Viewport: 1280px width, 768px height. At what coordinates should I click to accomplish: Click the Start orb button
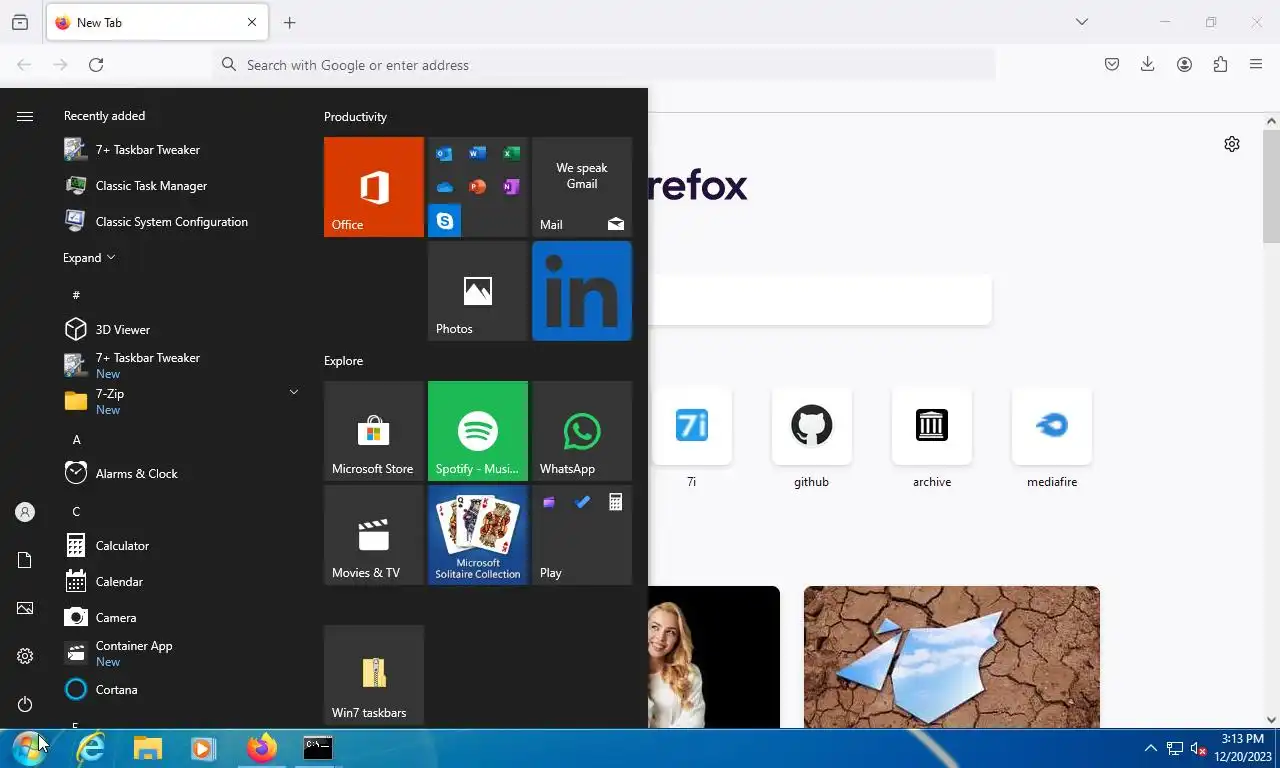click(29, 748)
